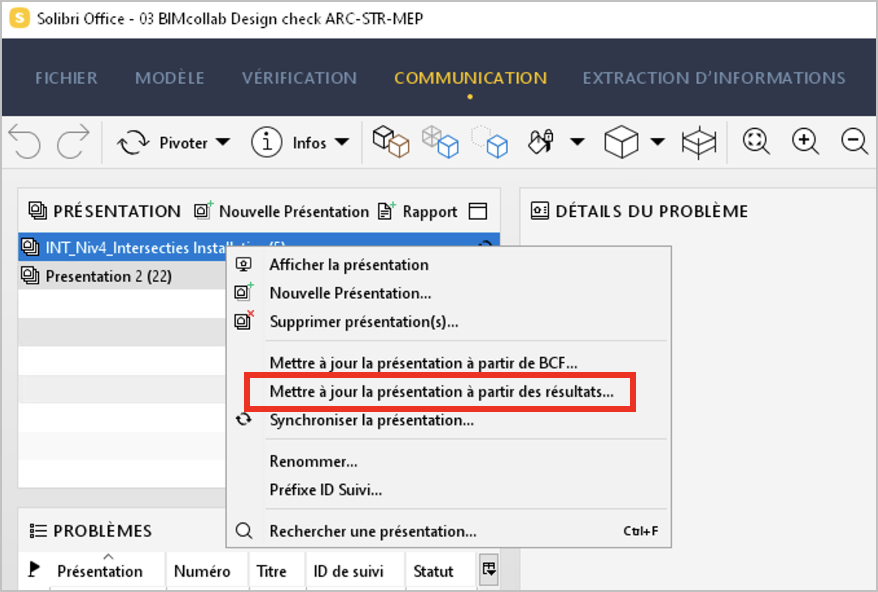Screen dimensions: 878x592
Task: Click the zoom in magnifier icon
Action: tap(805, 141)
